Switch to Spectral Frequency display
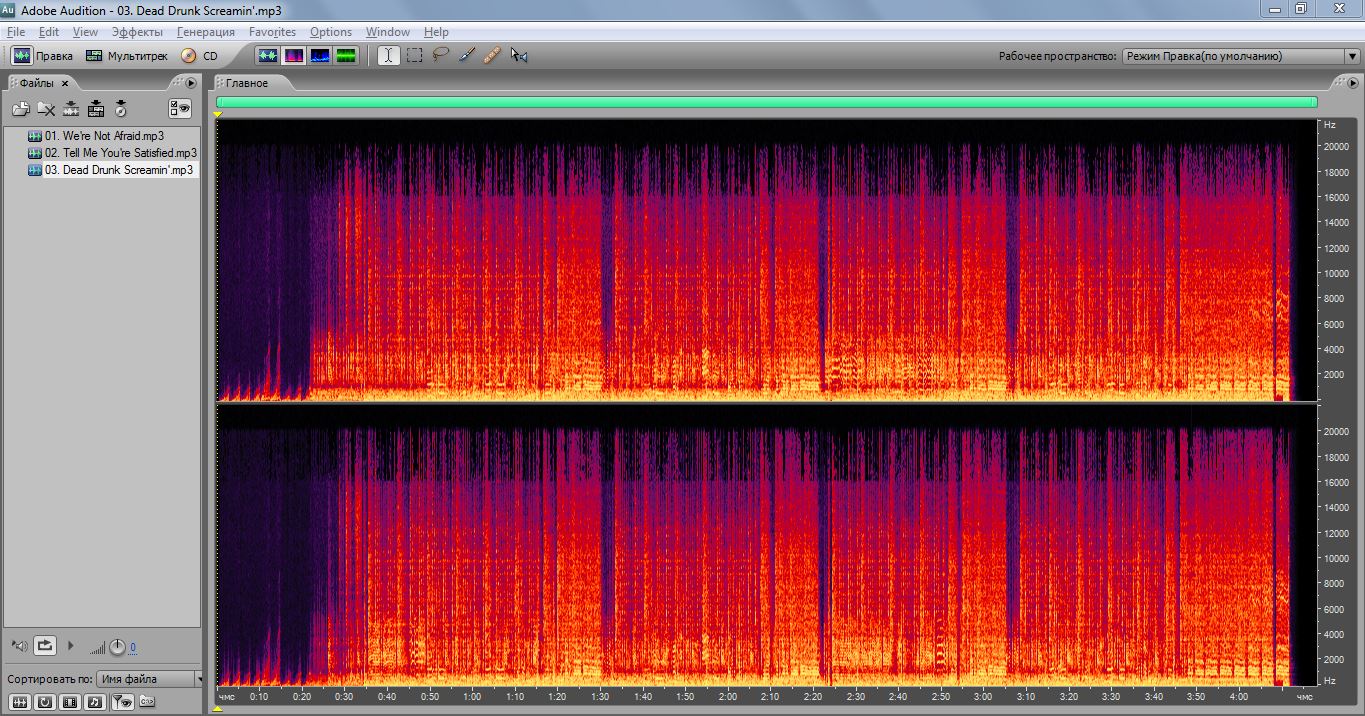The width and height of the screenshot is (1365, 716). 295,56
